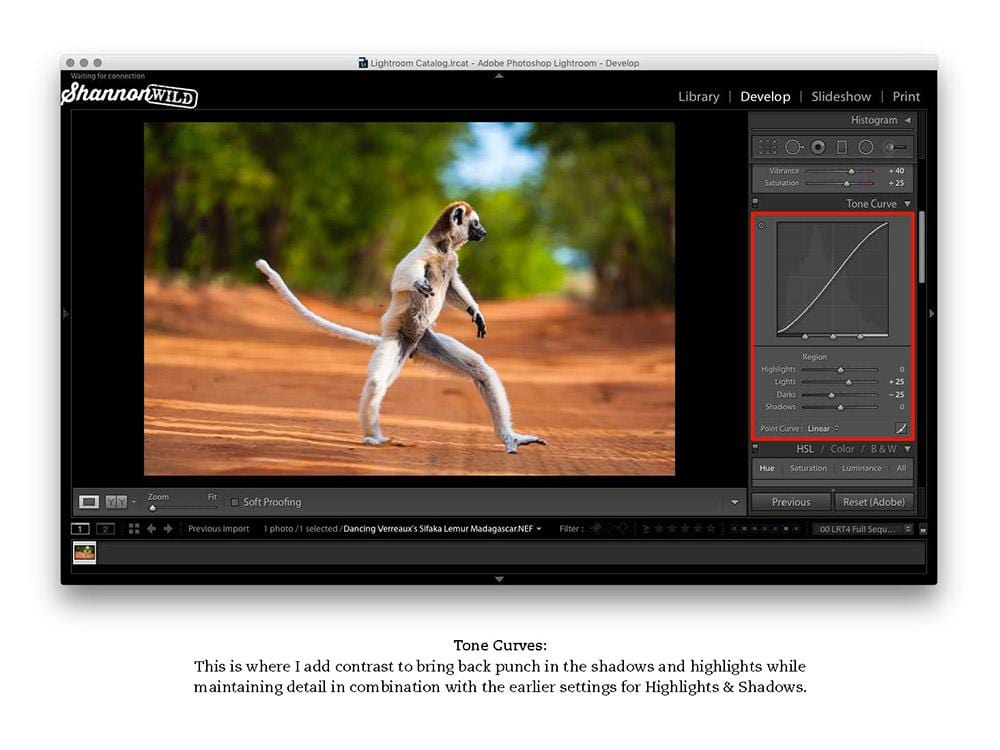Switch to Before/After comparison view
The width and height of the screenshot is (1000, 750).
116,502
